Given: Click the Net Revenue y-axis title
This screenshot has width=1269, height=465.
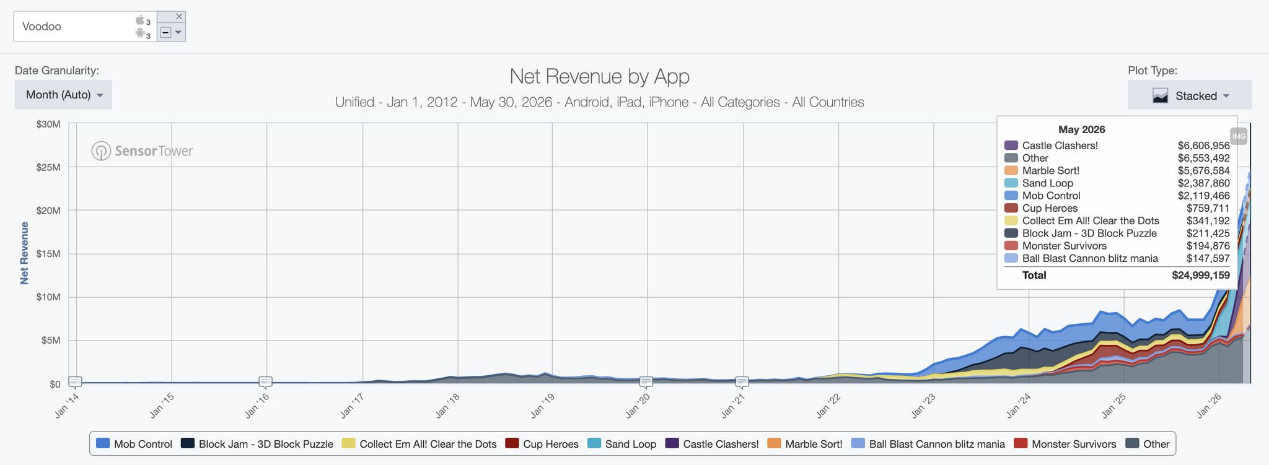Looking at the screenshot, I should [25, 253].
